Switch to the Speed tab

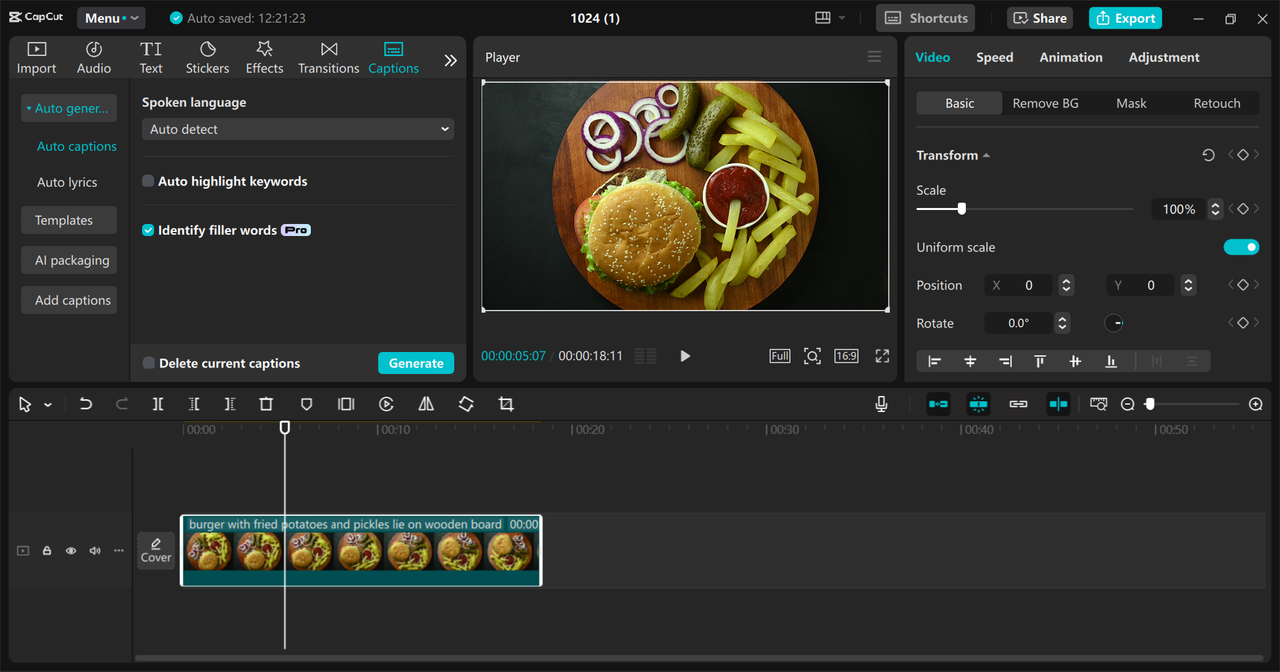tap(994, 57)
